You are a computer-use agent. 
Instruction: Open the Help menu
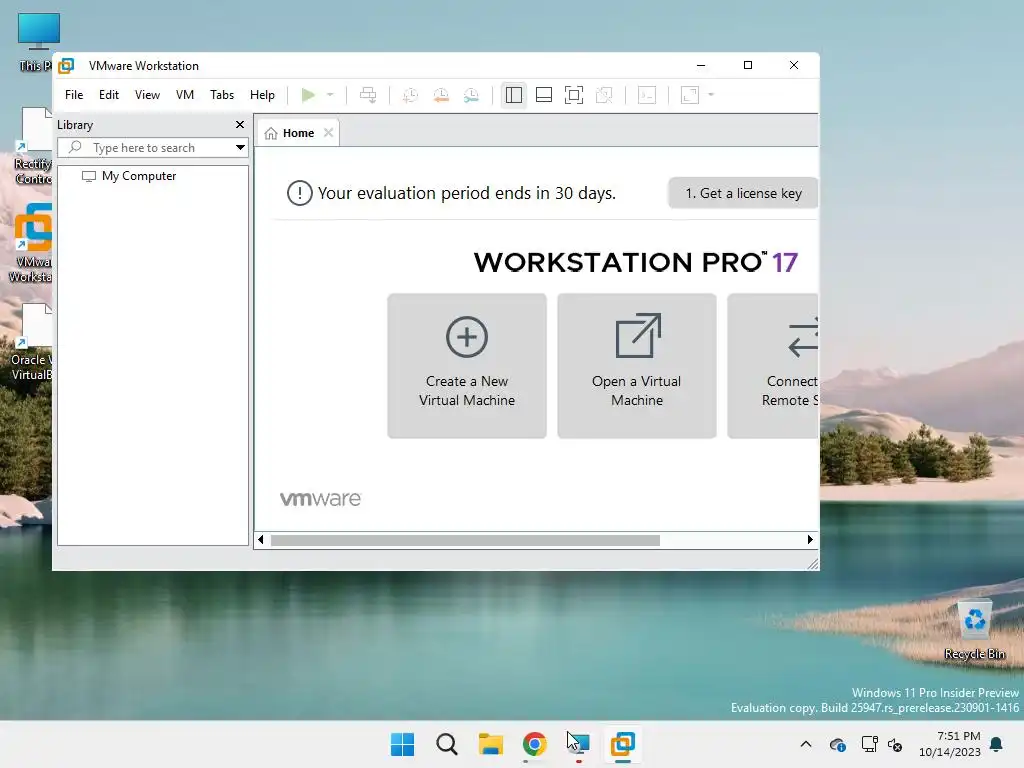[263, 95]
